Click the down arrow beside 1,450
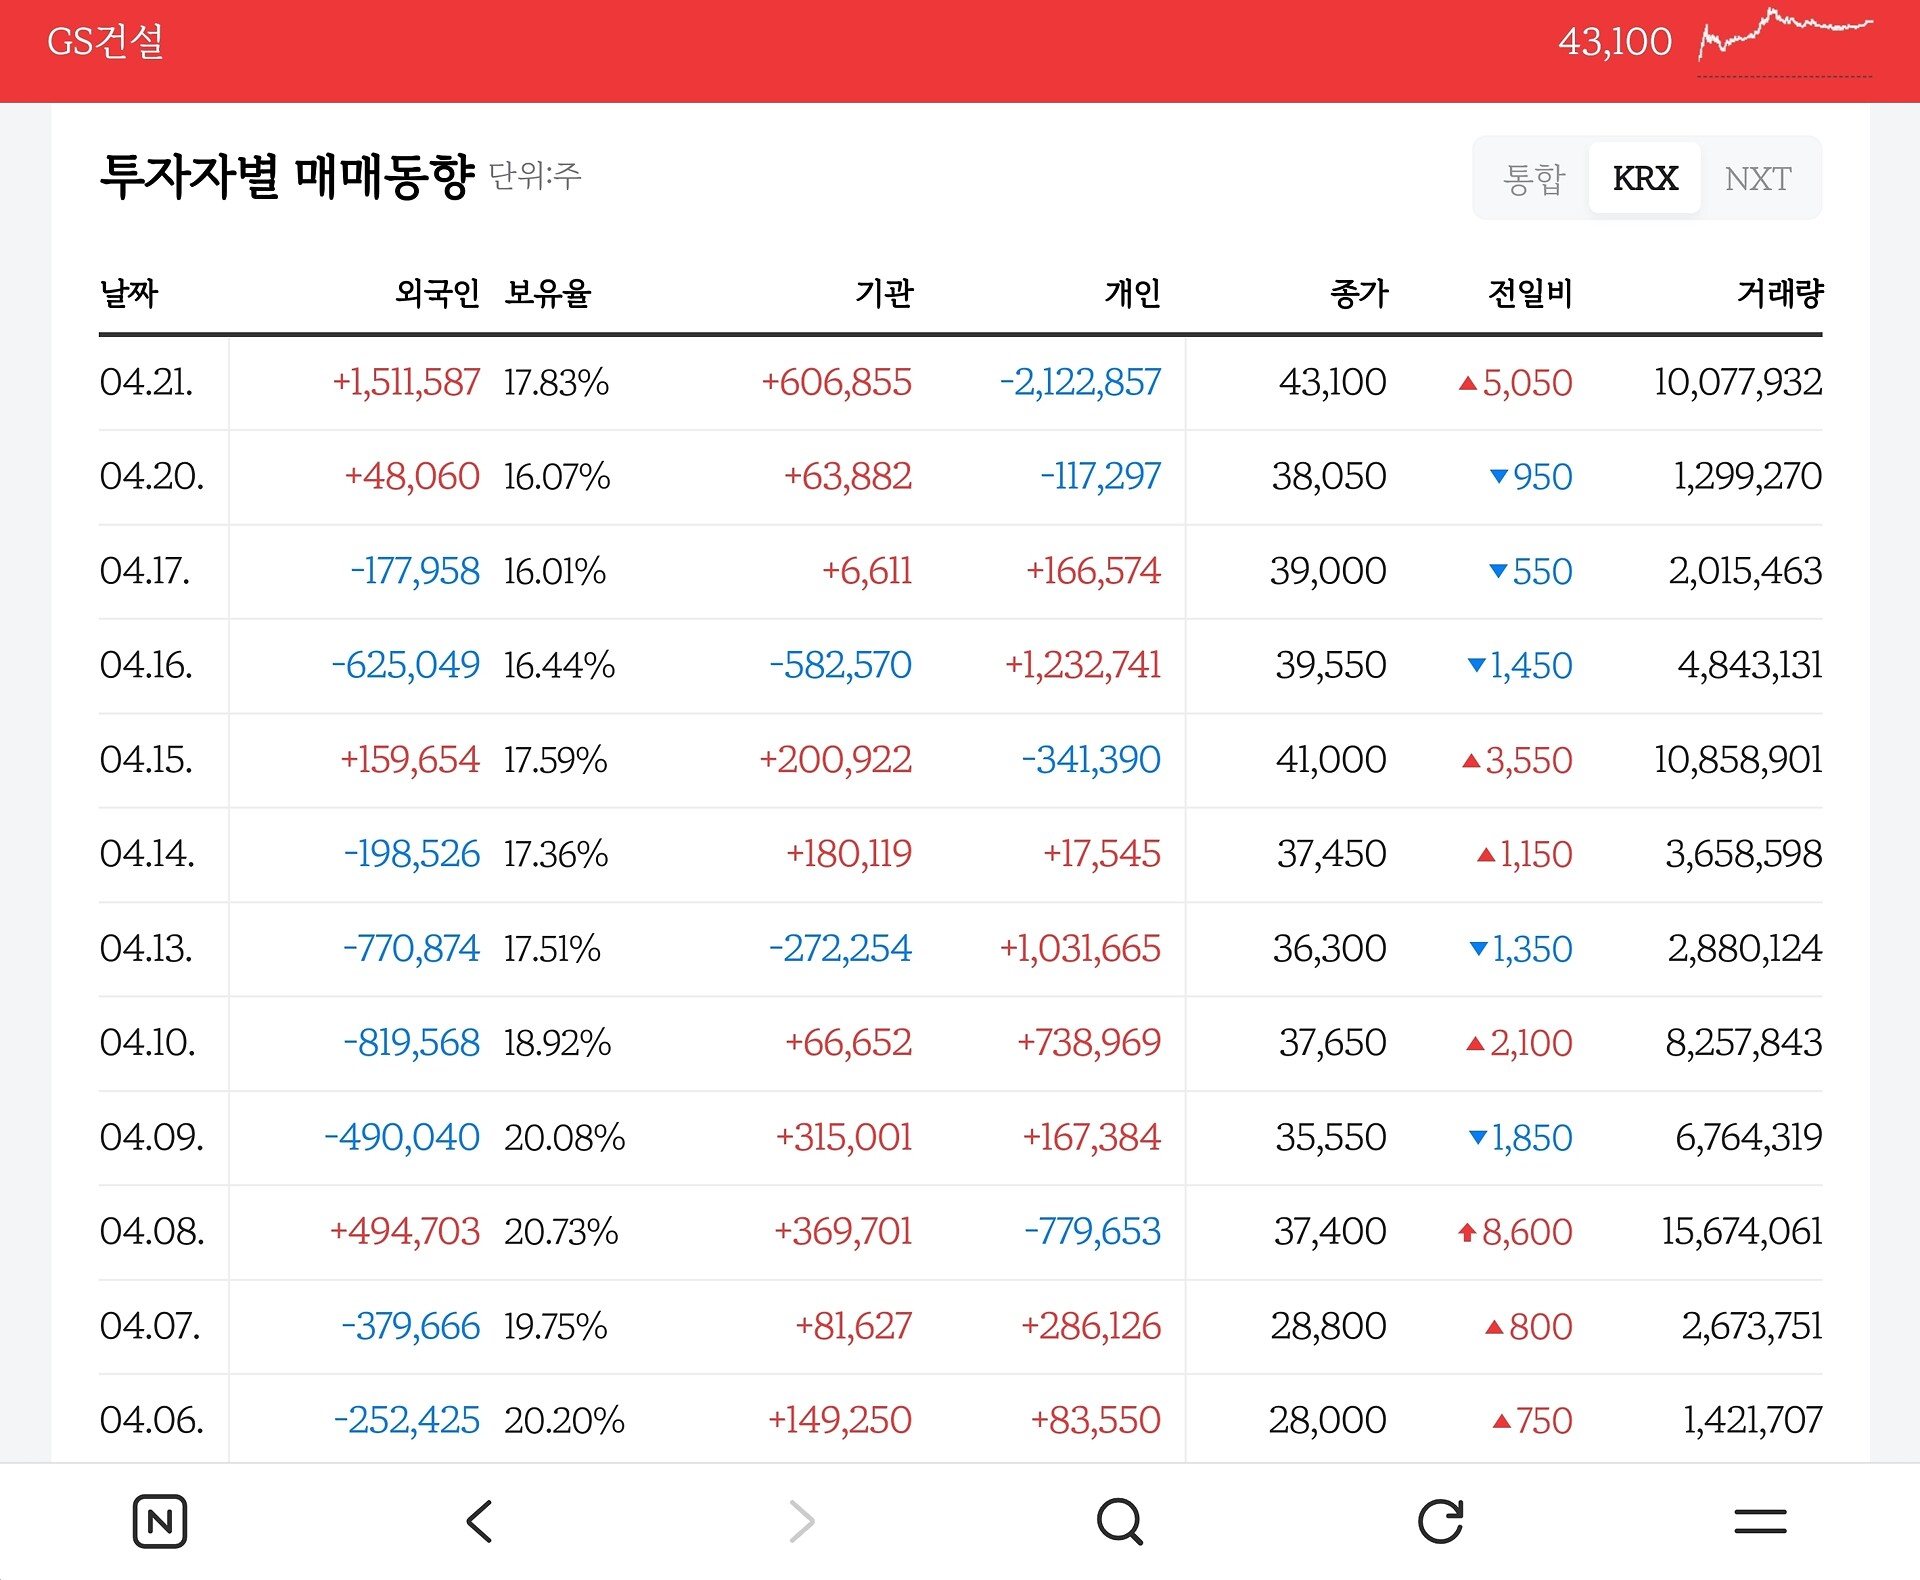The height and width of the screenshot is (1580, 1920). click(1476, 665)
